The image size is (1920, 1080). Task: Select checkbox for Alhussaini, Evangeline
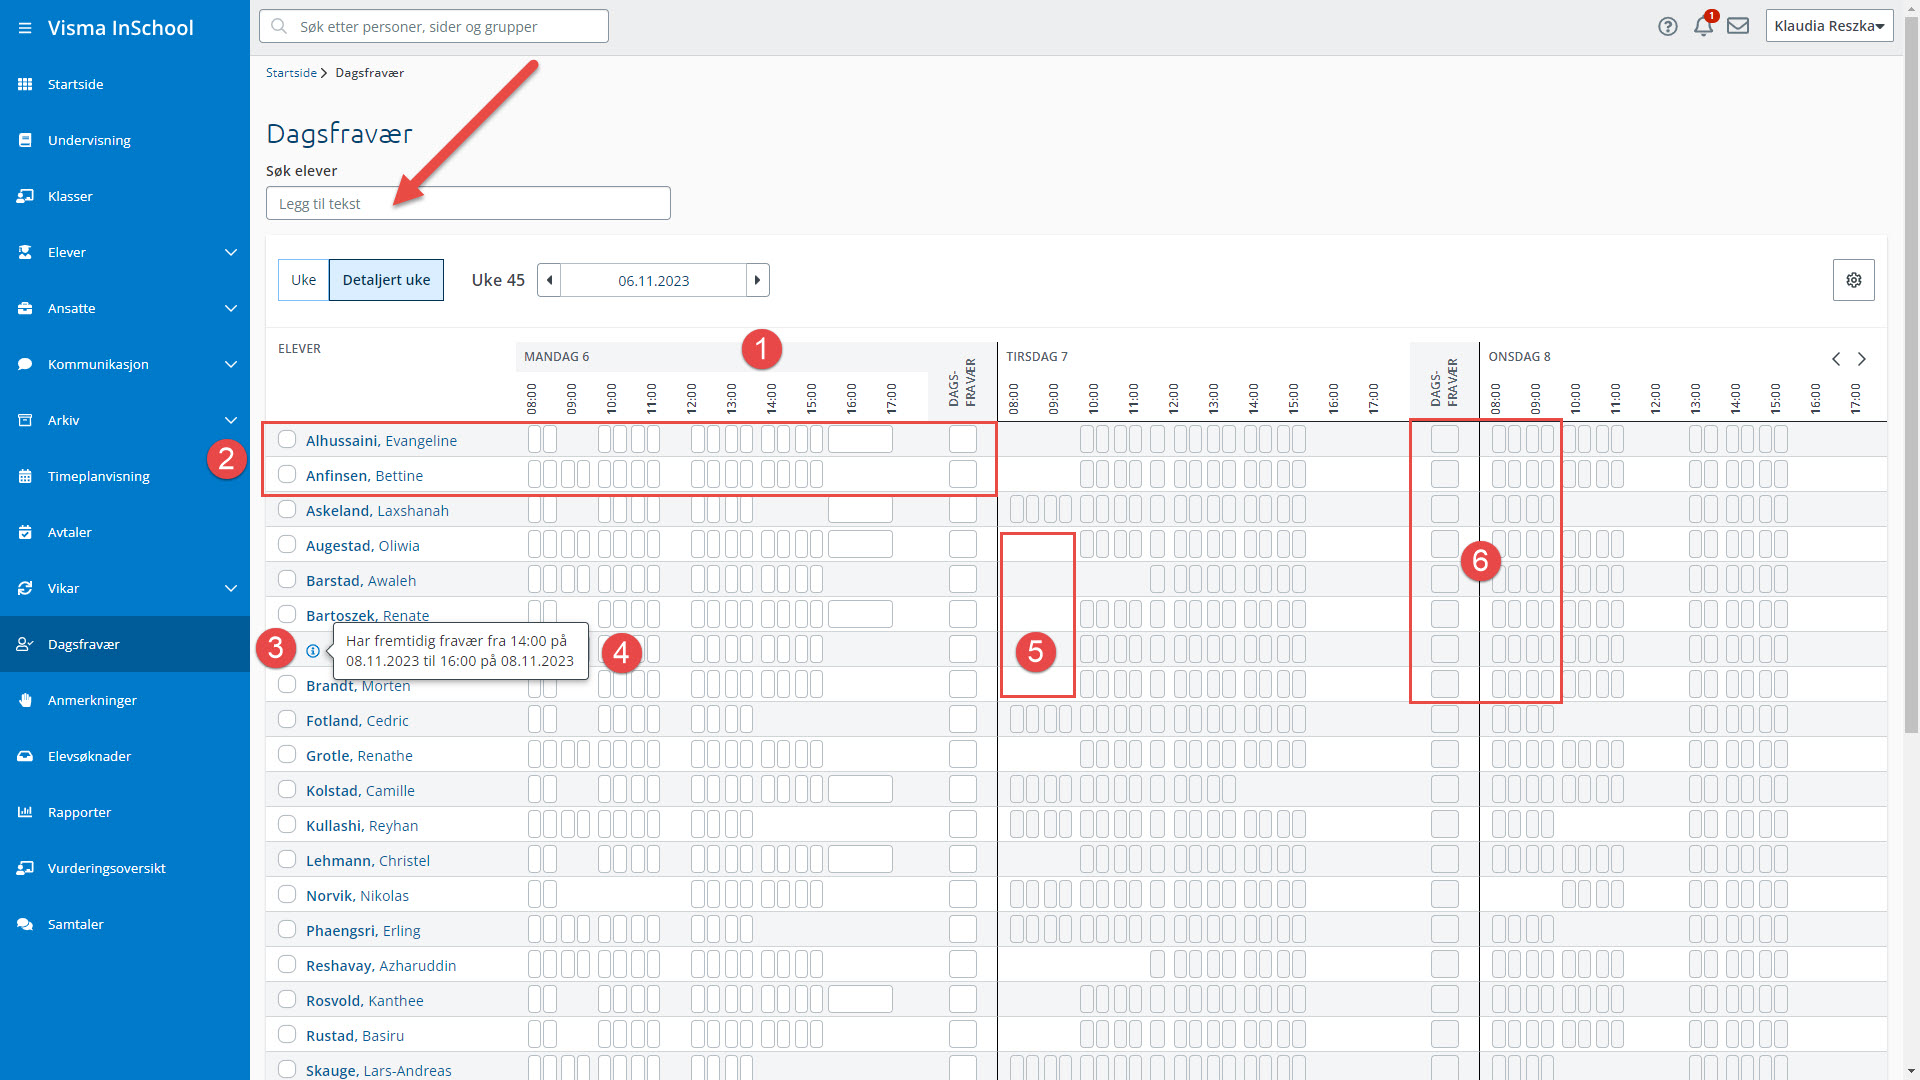click(287, 439)
